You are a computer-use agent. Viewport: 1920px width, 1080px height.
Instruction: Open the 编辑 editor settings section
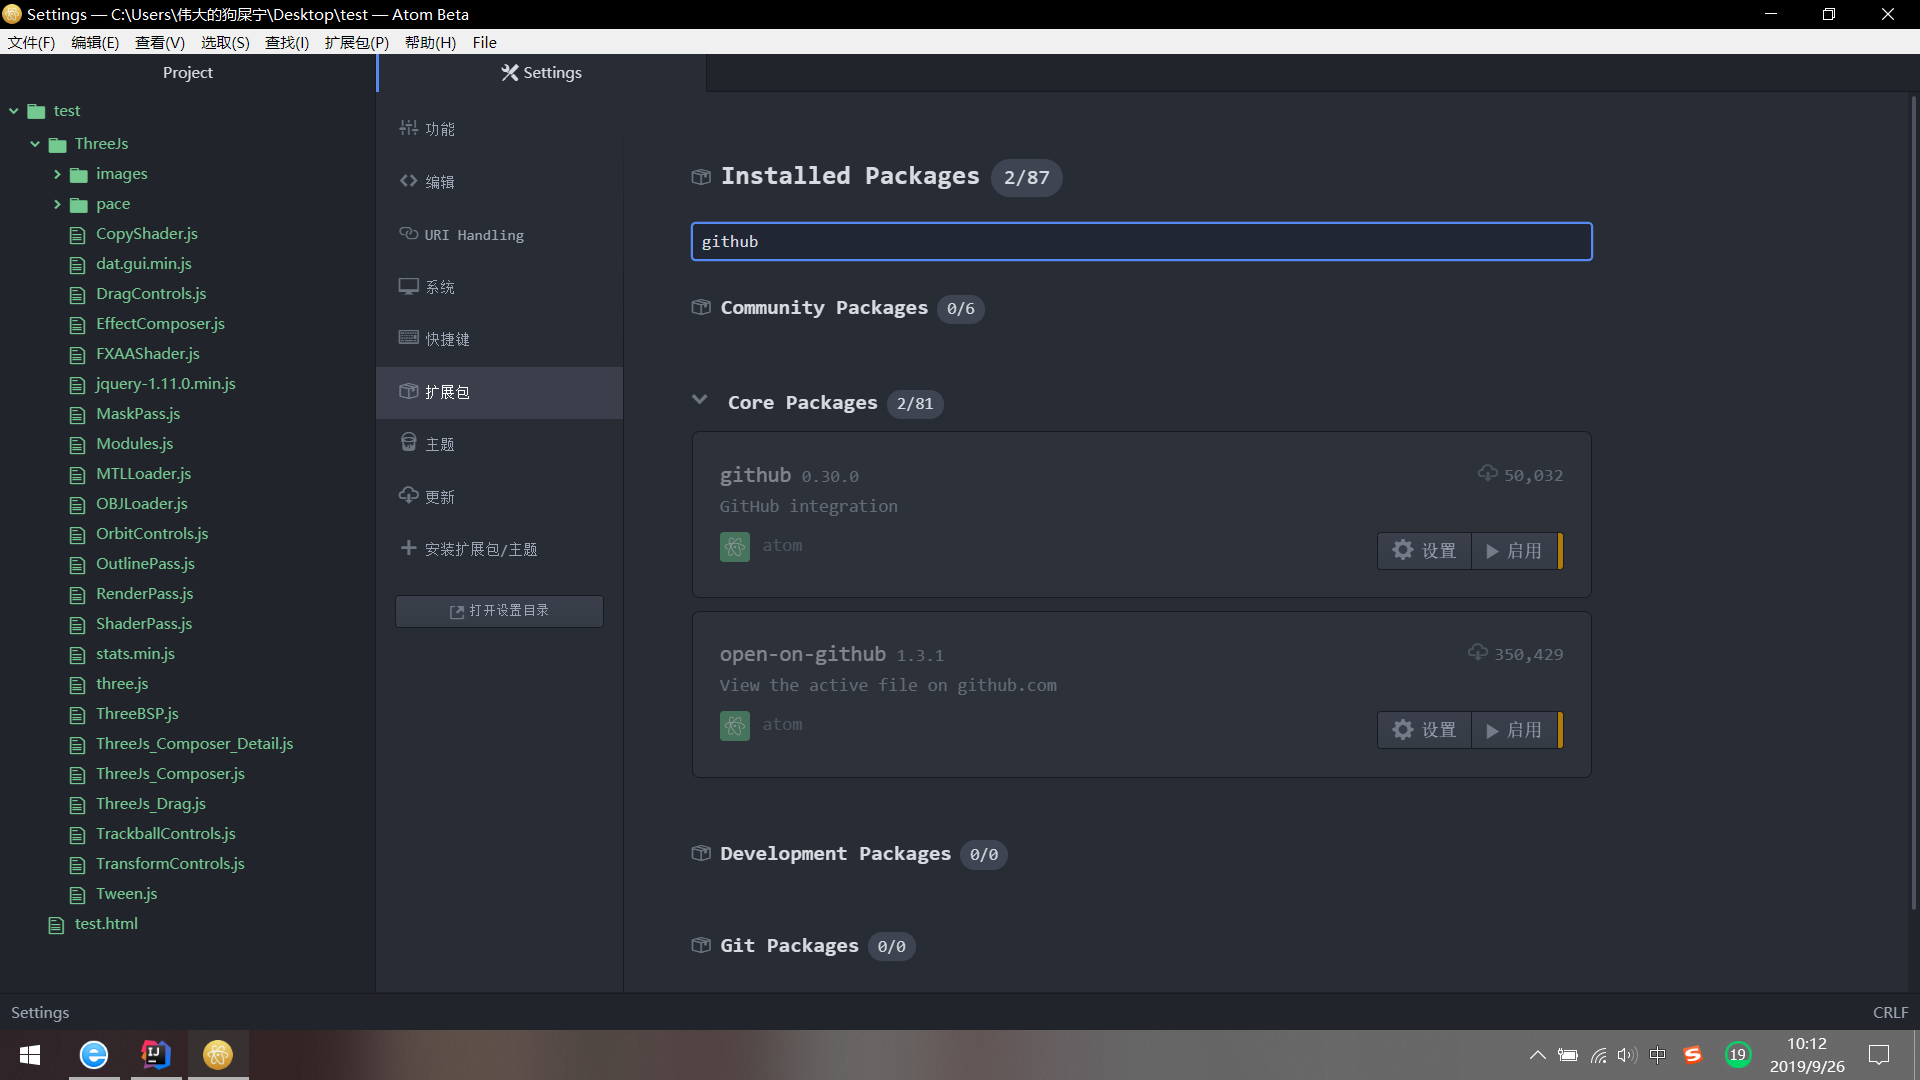tap(439, 182)
